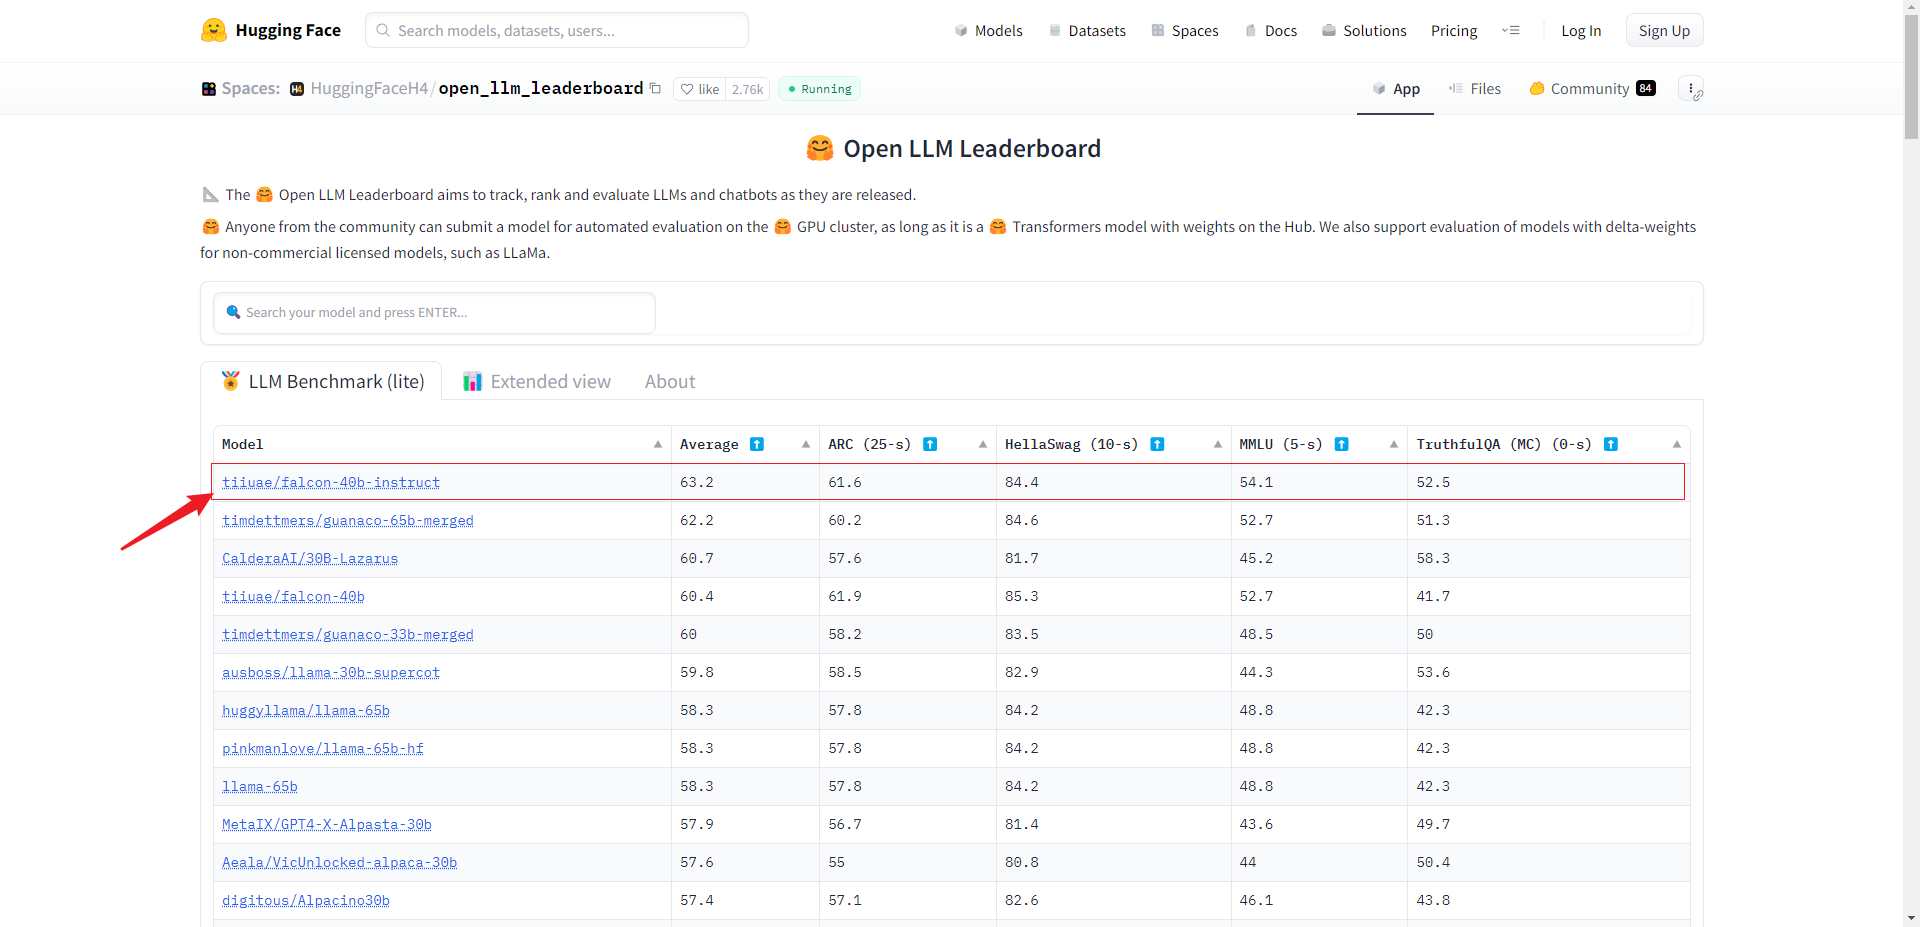
Task: Click the page vertical scrollbar thumb
Action: 1911,75
